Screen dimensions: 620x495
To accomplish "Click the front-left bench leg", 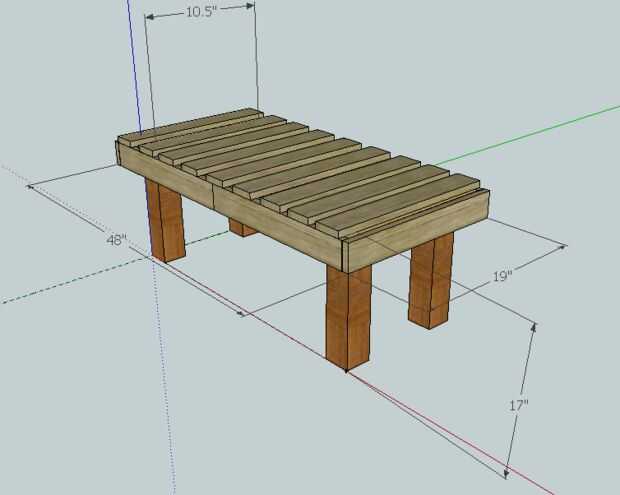I will point(165,220).
